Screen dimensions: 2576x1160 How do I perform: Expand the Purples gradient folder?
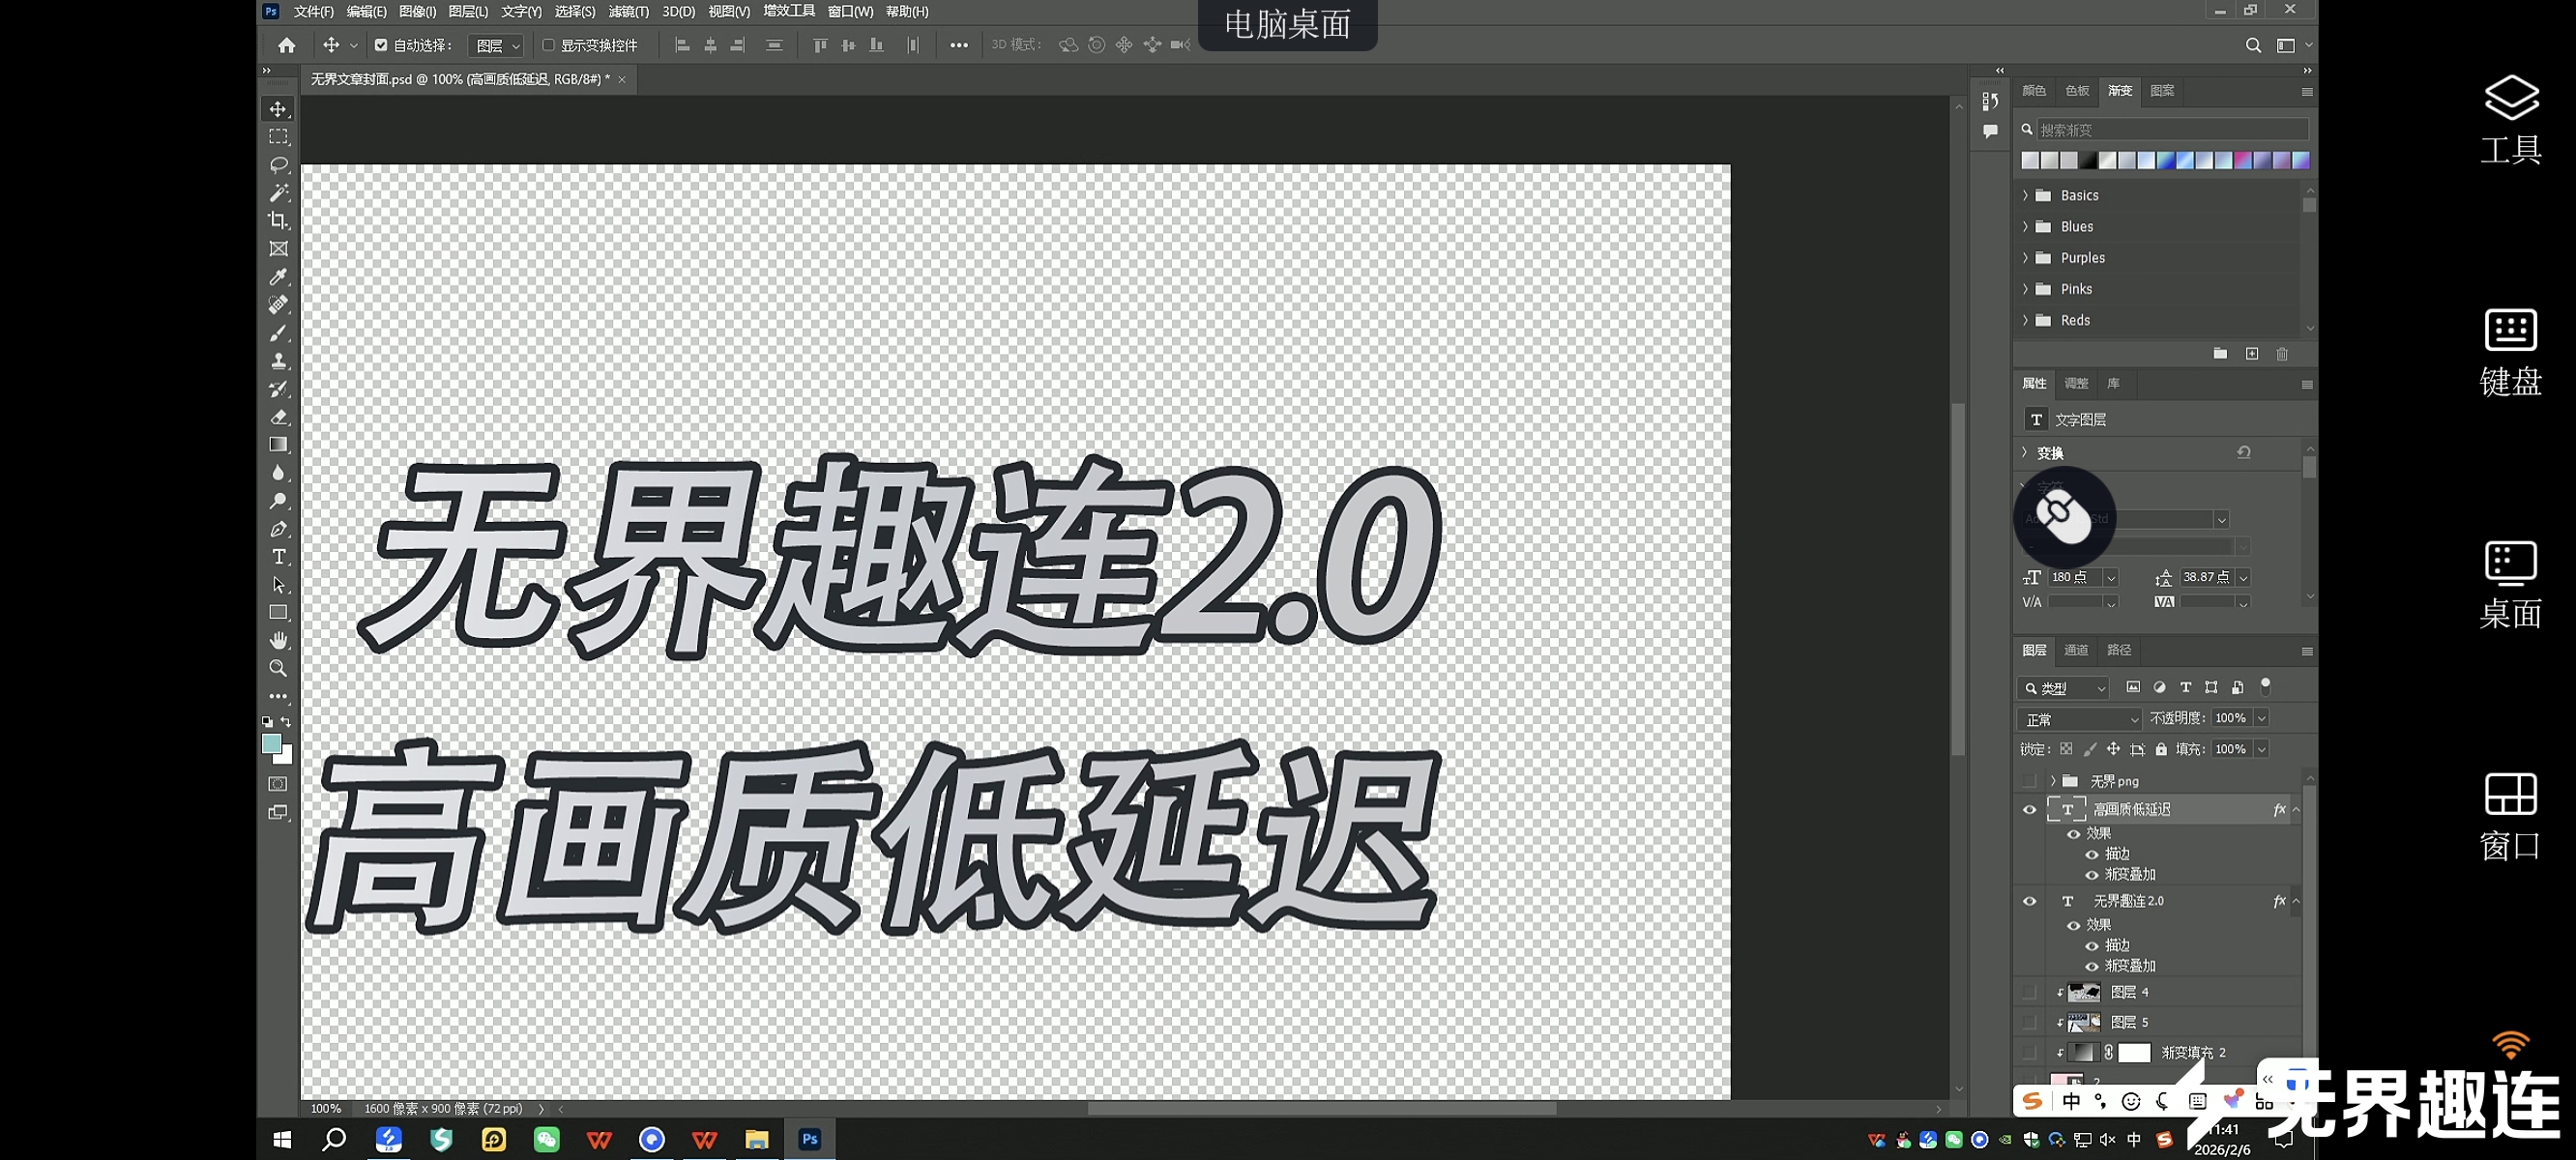(2026, 258)
